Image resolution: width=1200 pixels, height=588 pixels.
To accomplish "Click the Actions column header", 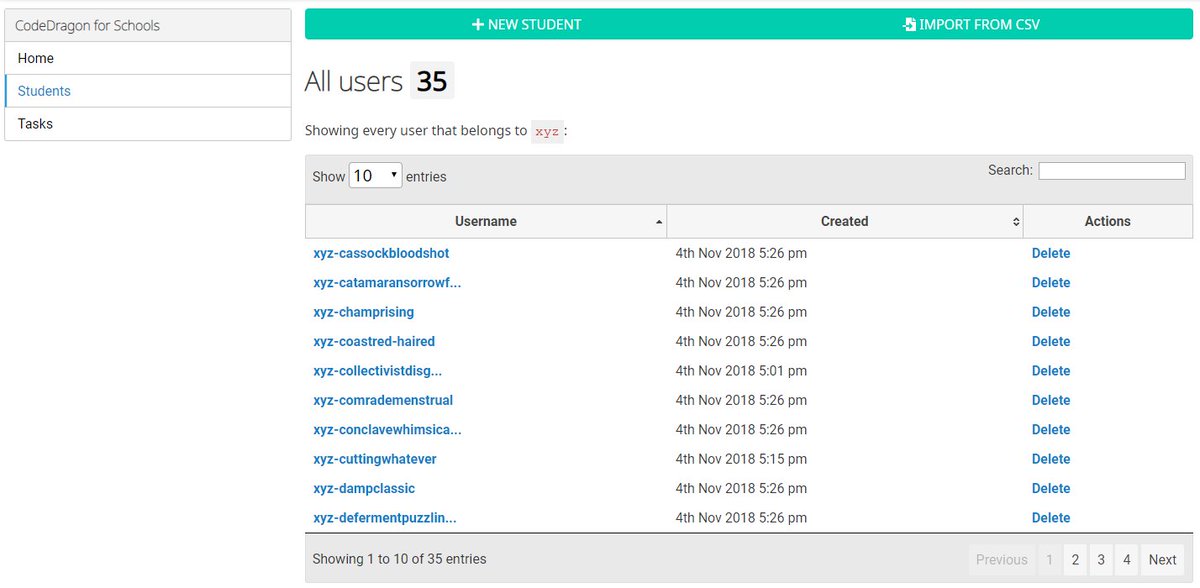I will [x=1108, y=221].
